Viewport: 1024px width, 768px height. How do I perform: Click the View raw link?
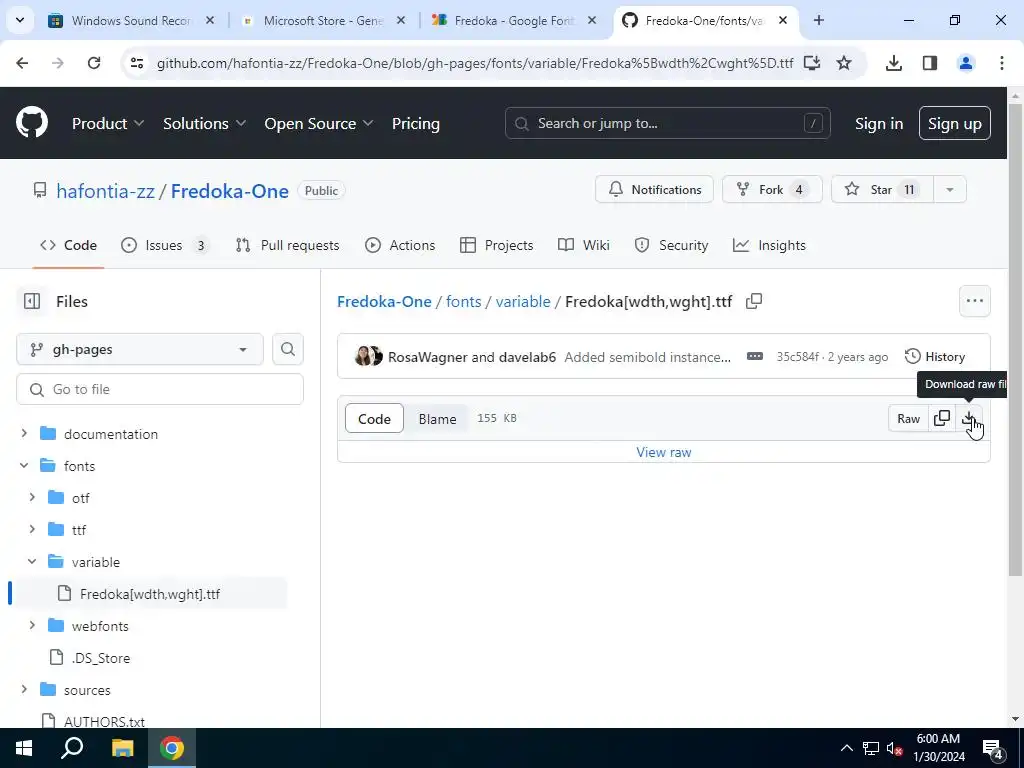point(664,452)
